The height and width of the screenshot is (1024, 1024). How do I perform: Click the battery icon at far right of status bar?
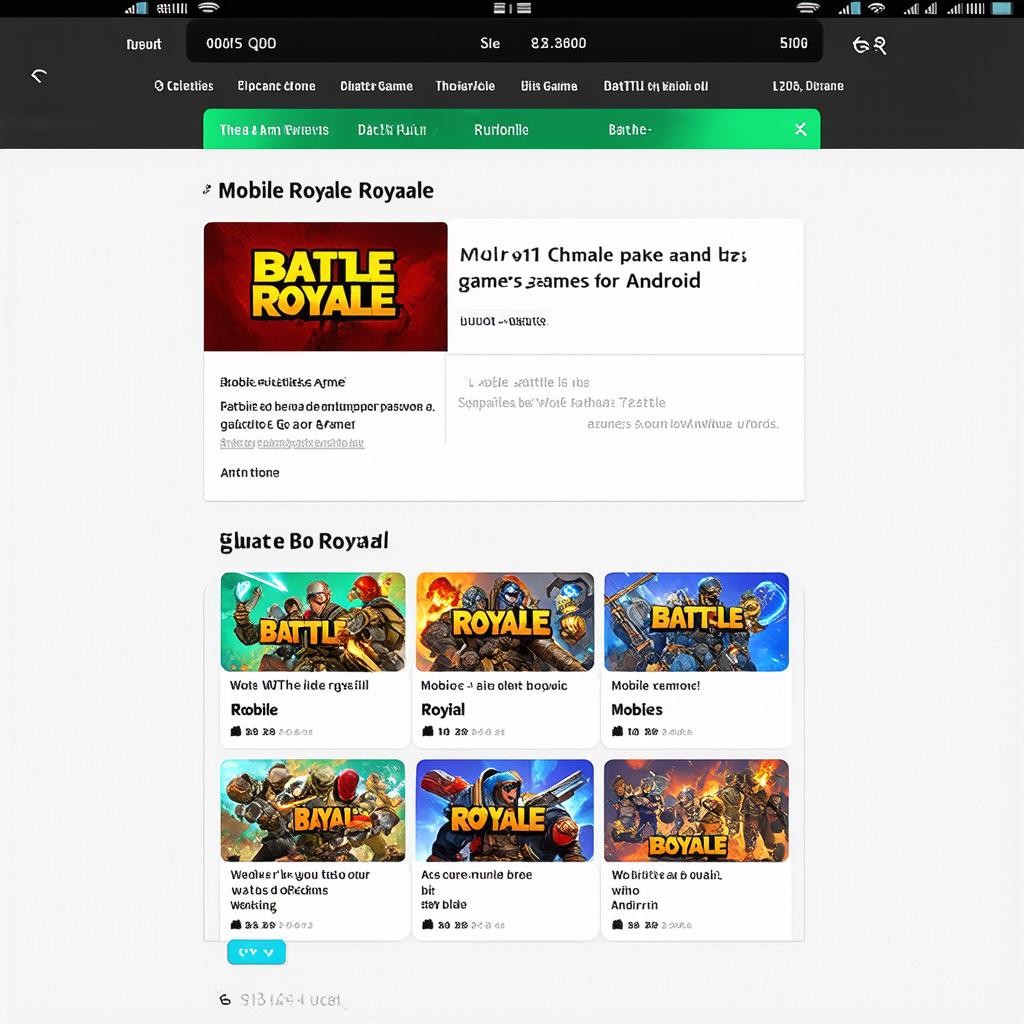point(1000,8)
